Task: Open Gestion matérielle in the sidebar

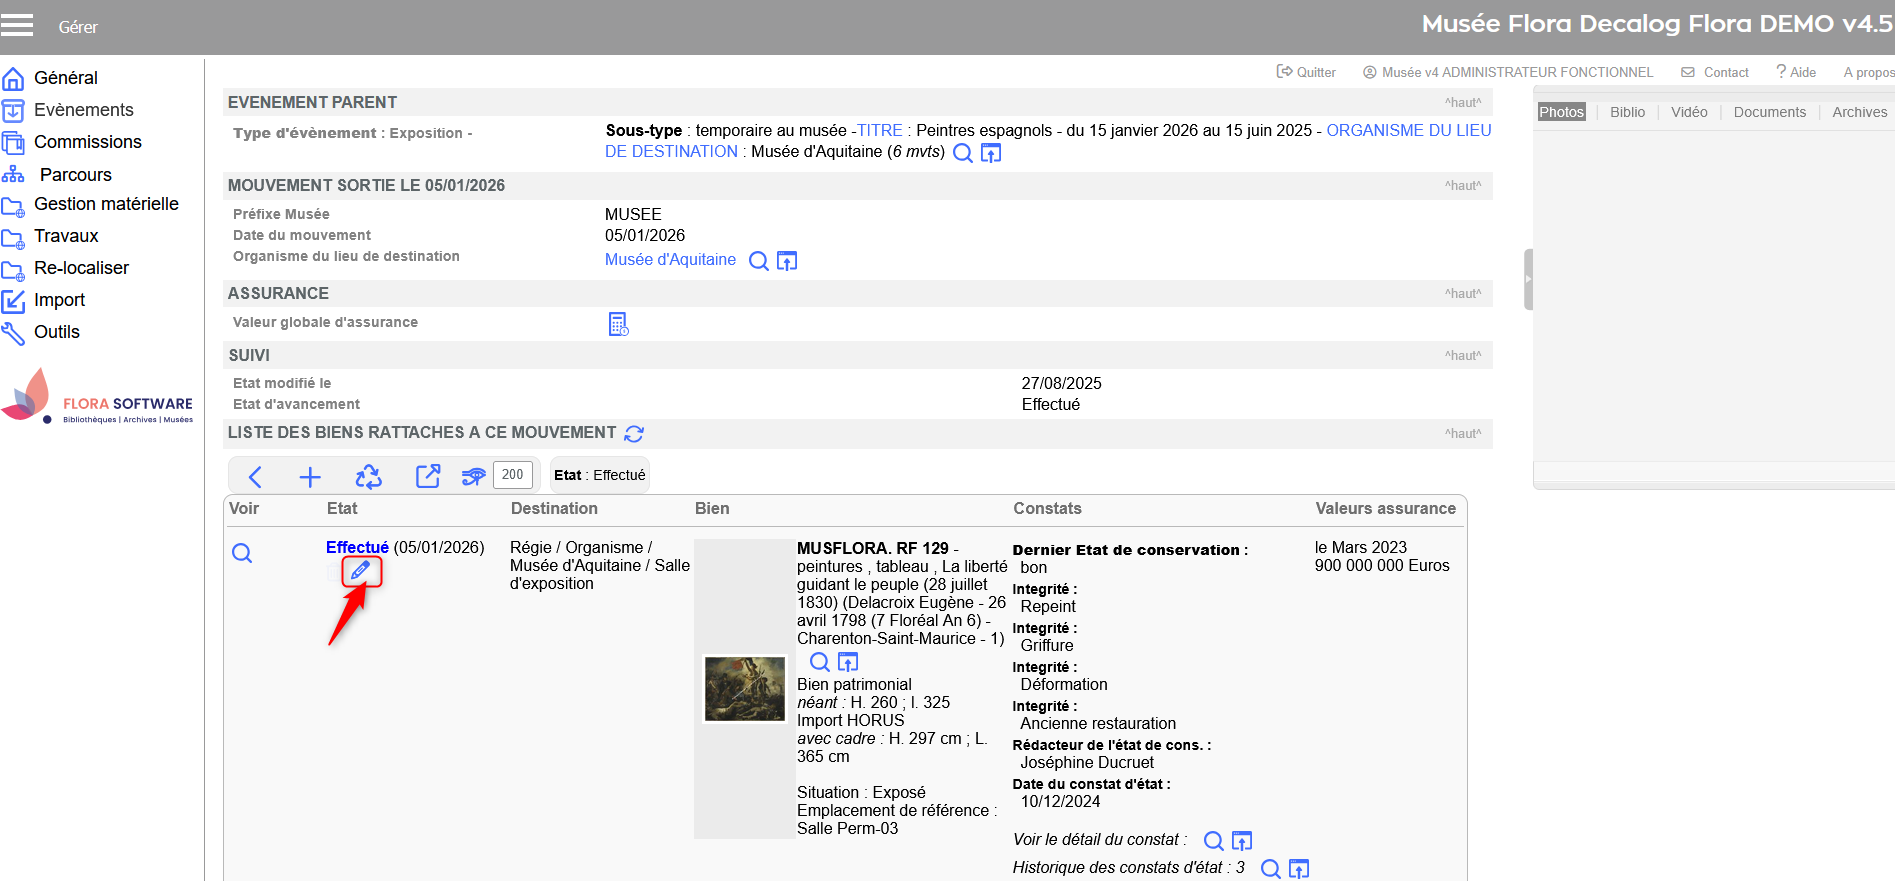Action: pos(106,204)
